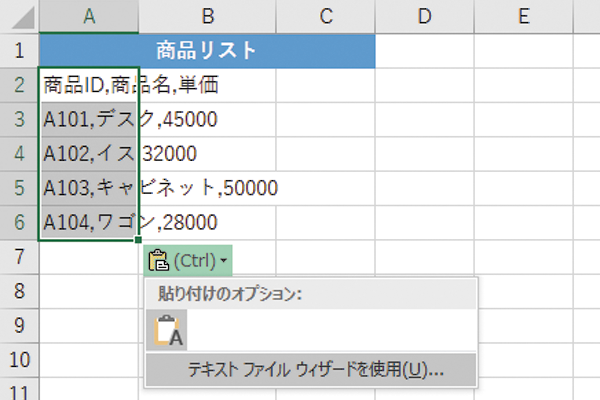600x400 pixels.
Task: Select the cell with A104,ワゴン,28000
Action: pos(89,222)
